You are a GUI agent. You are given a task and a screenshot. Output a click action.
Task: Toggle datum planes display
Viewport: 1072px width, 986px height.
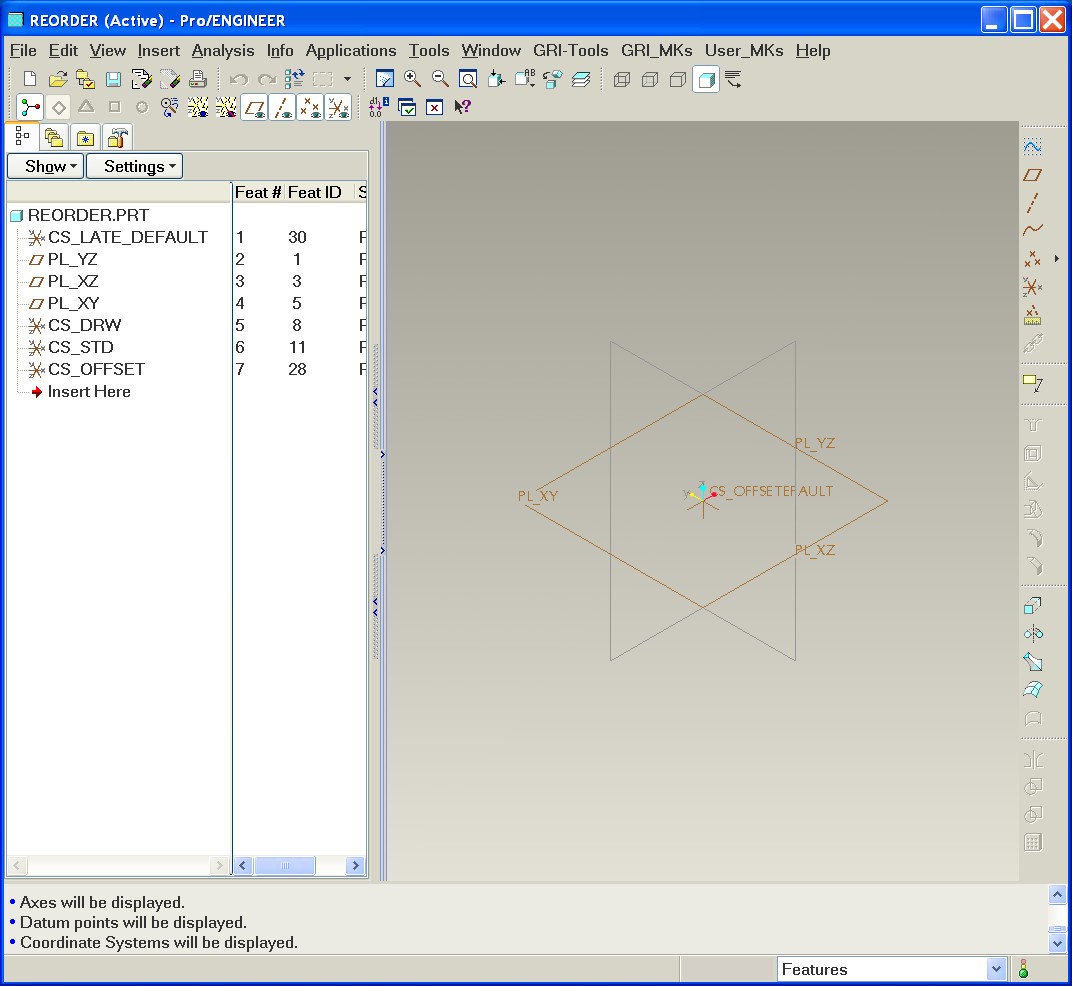255,107
